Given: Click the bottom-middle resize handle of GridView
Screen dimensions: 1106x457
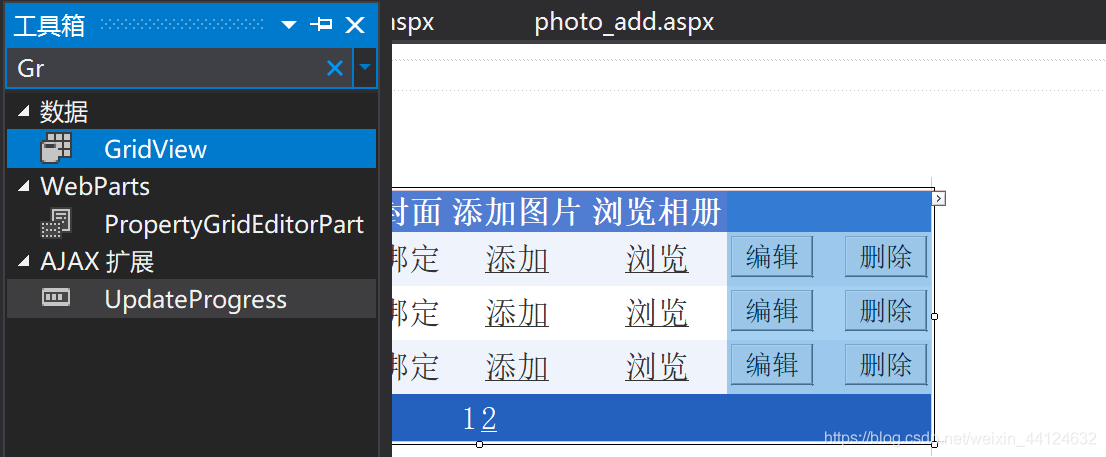Looking at the screenshot, I should click(480, 444).
